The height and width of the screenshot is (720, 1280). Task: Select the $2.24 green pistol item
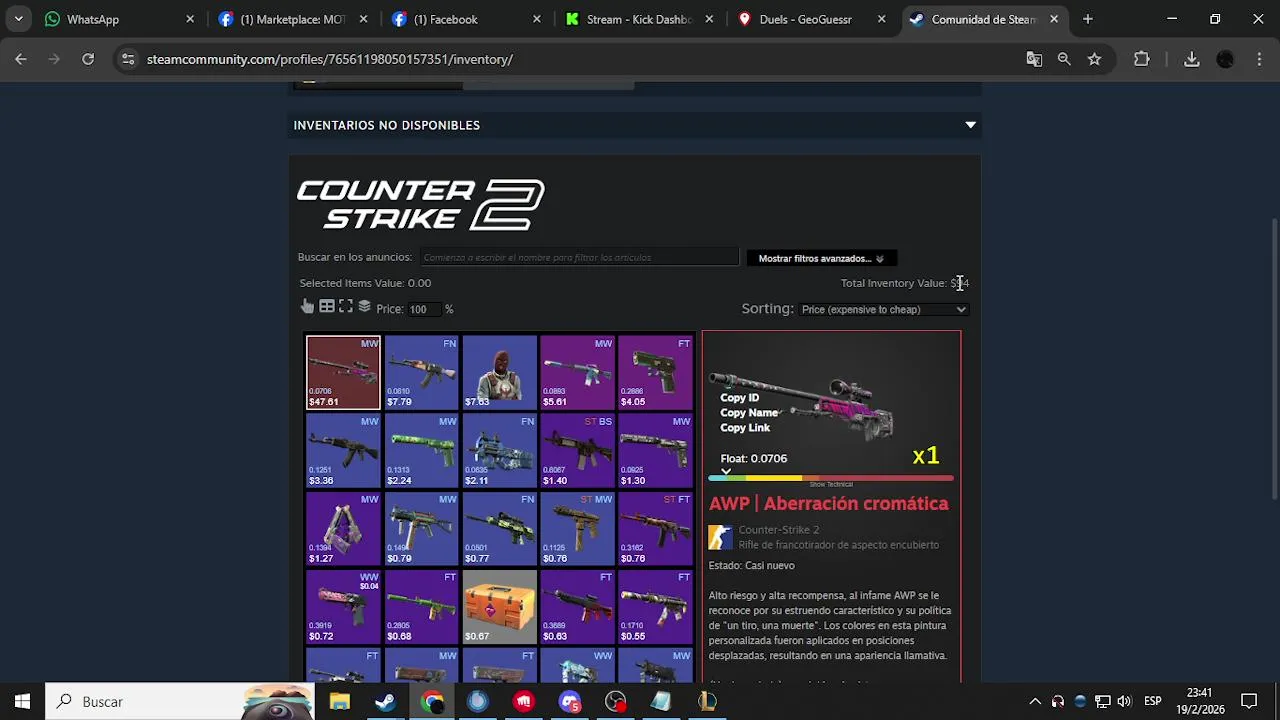[421, 450]
